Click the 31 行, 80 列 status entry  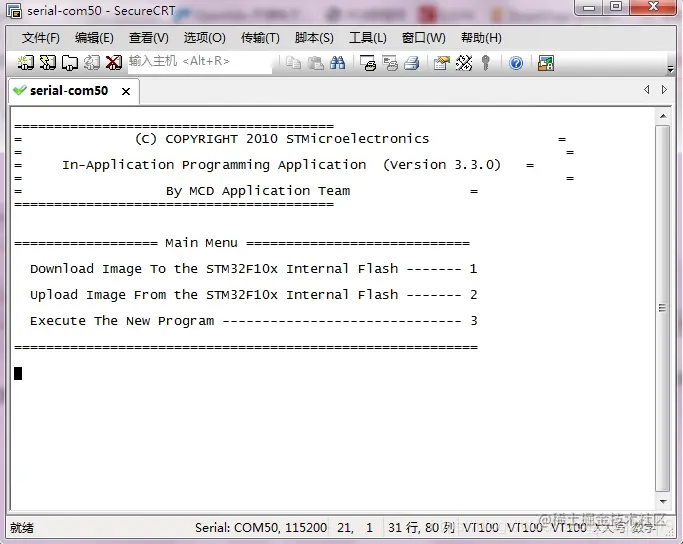(421, 527)
